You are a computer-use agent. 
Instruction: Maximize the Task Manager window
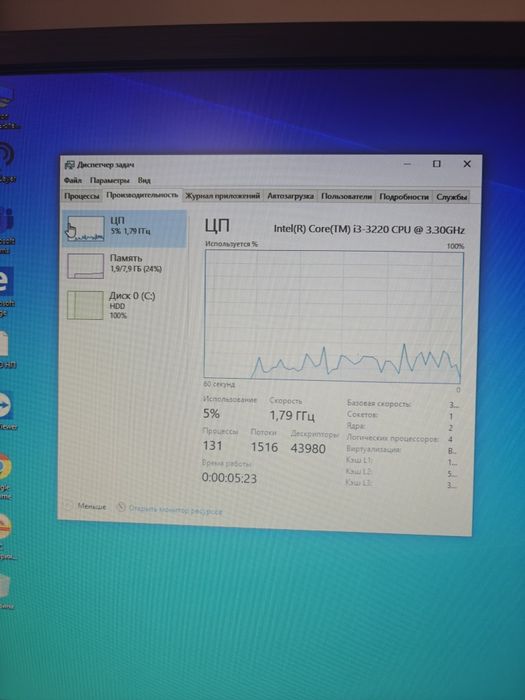[x=437, y=164]
